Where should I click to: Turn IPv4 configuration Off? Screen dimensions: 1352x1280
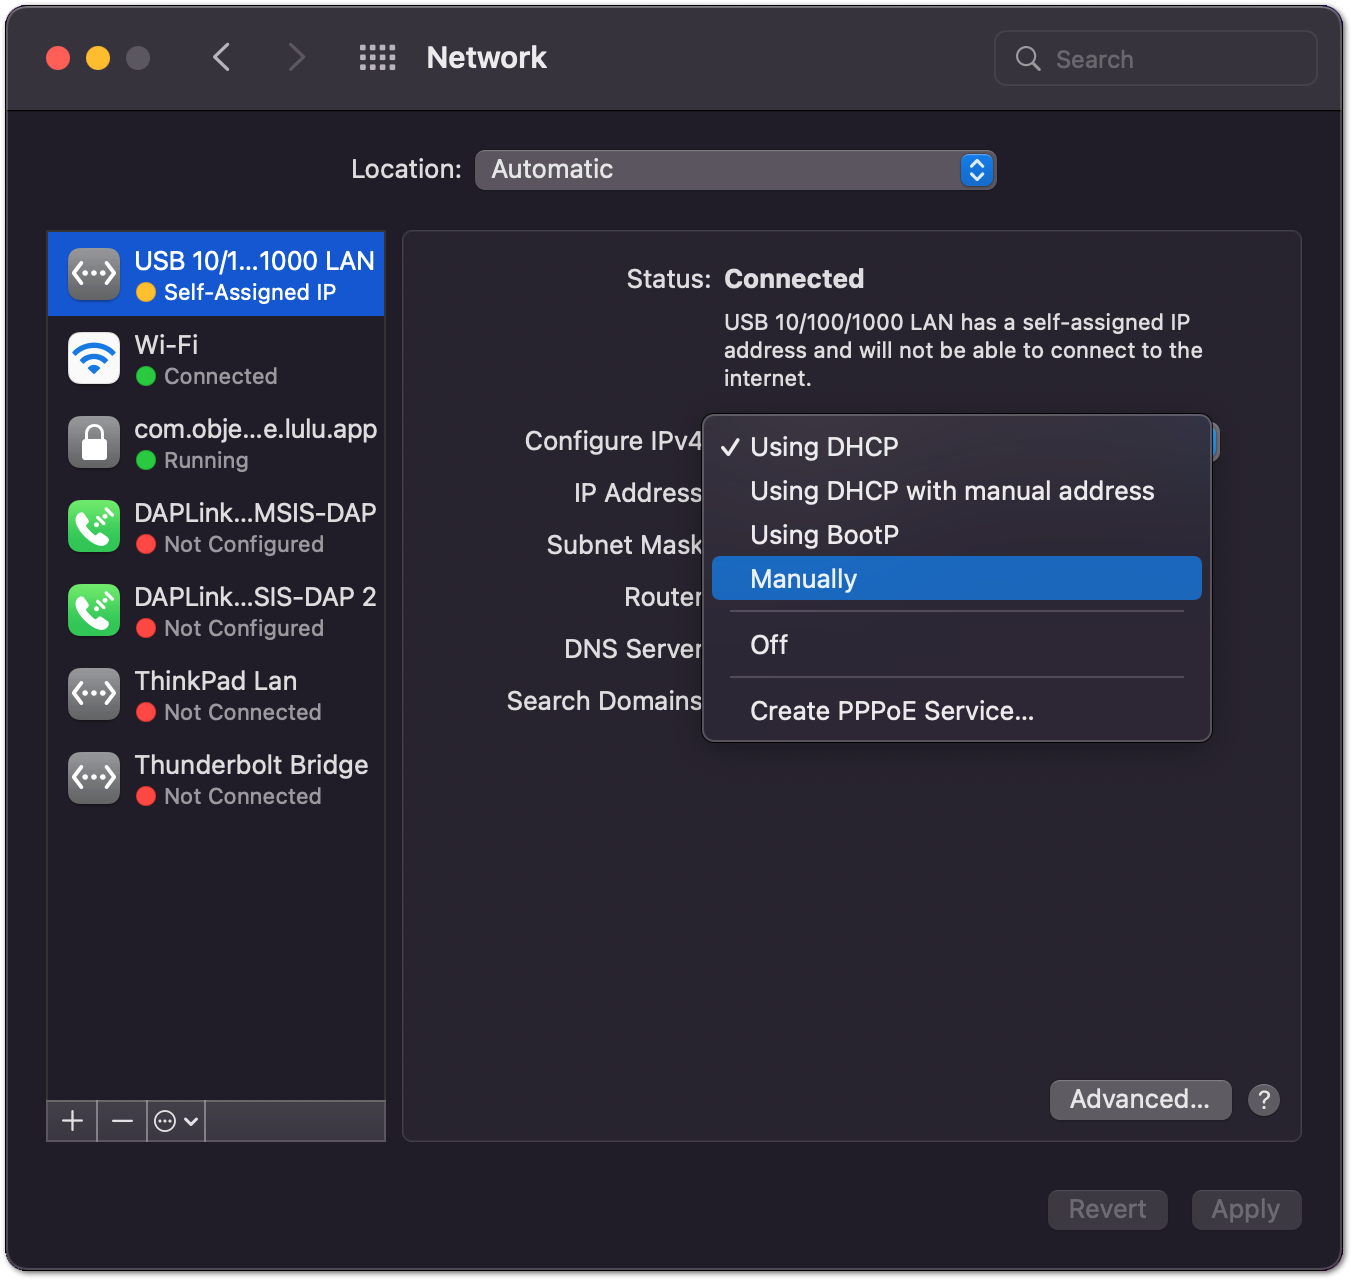click(x=769, y=645)
